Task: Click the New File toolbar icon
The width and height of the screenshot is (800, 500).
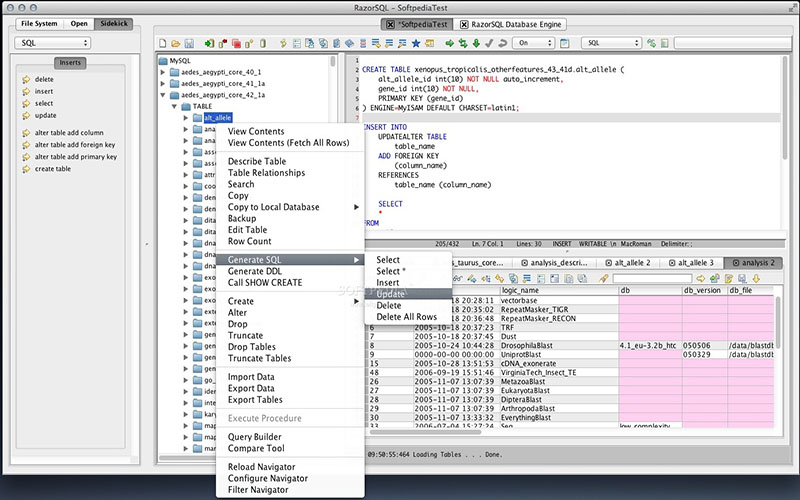Action: point(162,43)
